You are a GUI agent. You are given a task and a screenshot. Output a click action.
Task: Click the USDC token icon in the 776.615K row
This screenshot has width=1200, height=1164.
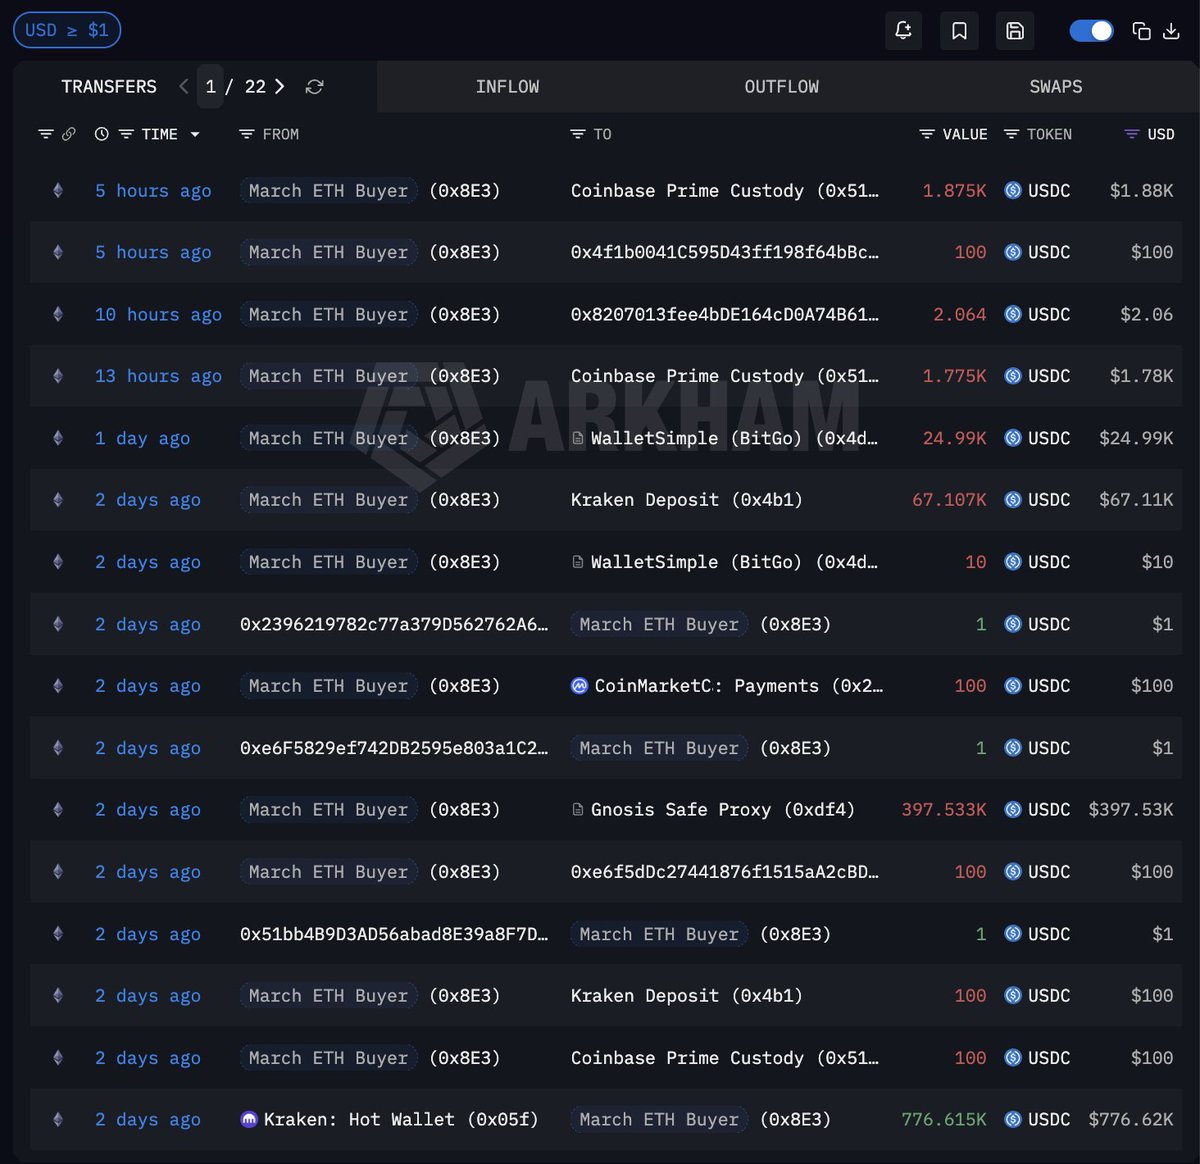coord(1013,1120)
